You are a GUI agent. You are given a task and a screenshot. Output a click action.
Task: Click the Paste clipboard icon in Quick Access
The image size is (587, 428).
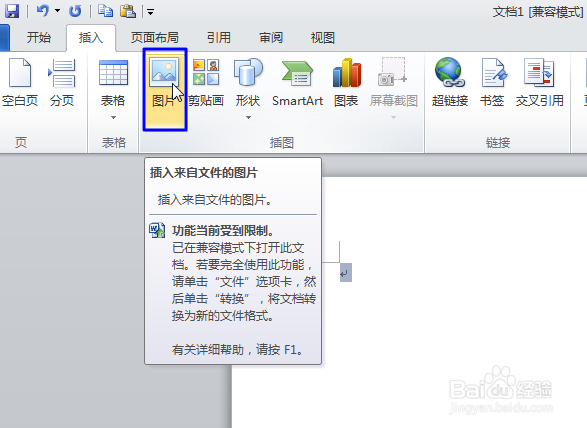pyautogui.click(x=128, y=11)
